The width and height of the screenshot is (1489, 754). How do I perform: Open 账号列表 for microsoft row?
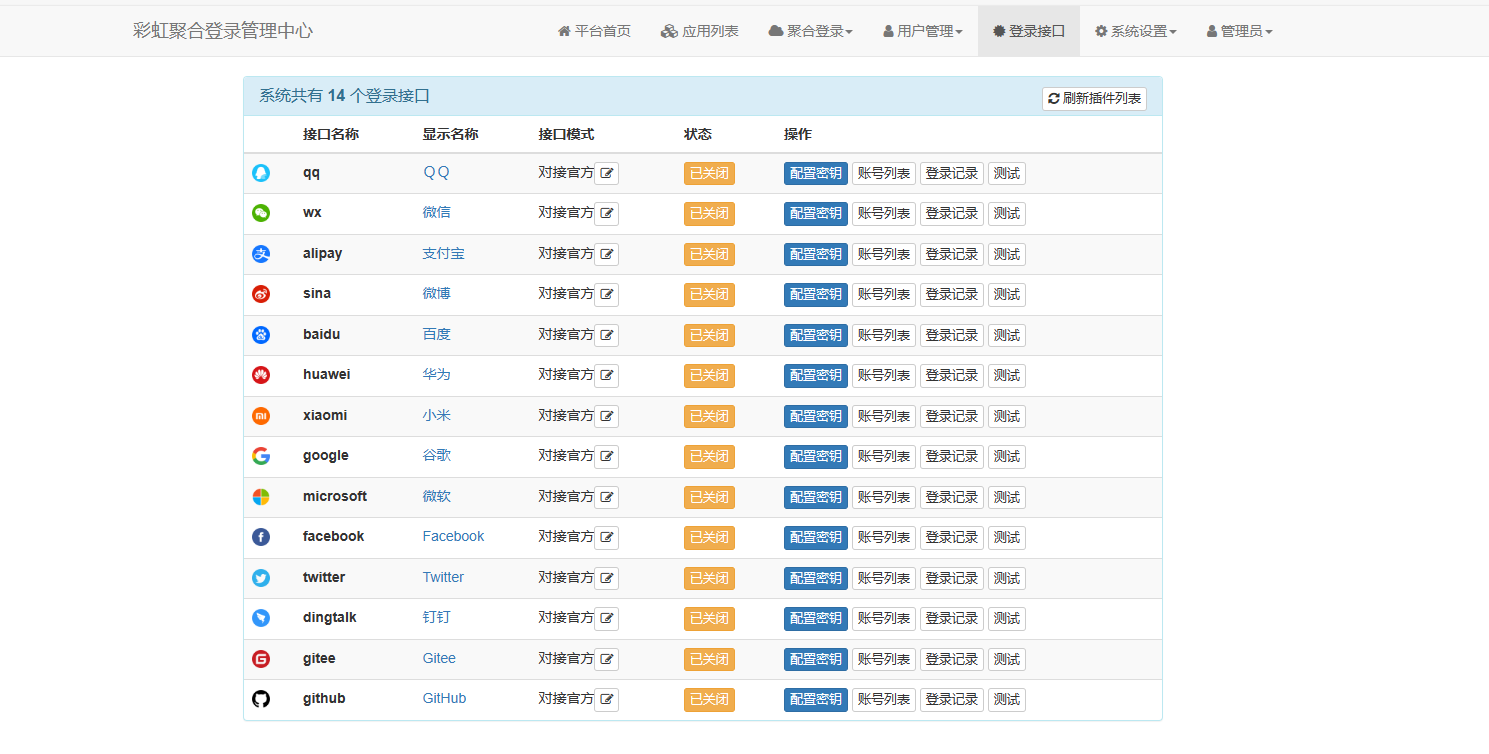tap(884, 497)
